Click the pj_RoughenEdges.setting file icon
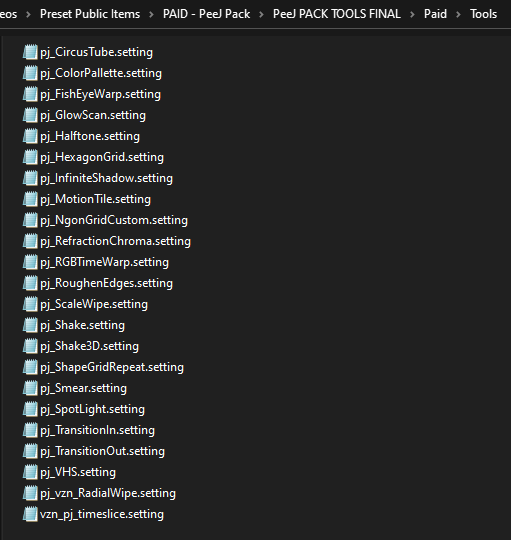 pyautogui.click(x=30, y=283)
